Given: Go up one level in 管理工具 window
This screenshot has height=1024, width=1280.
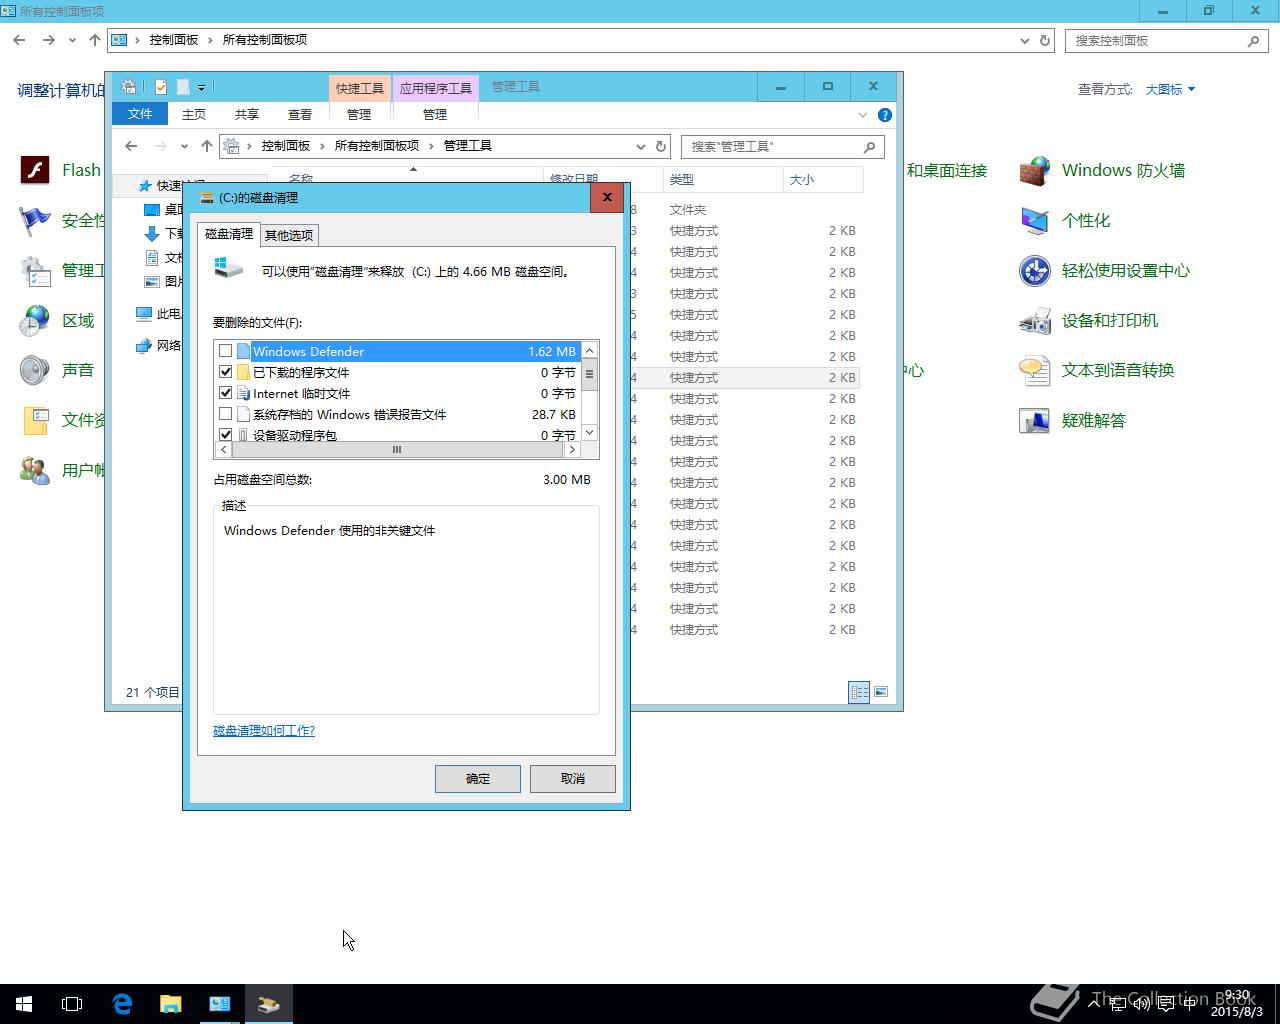Looking at the screenshot, I should [207, 146].
